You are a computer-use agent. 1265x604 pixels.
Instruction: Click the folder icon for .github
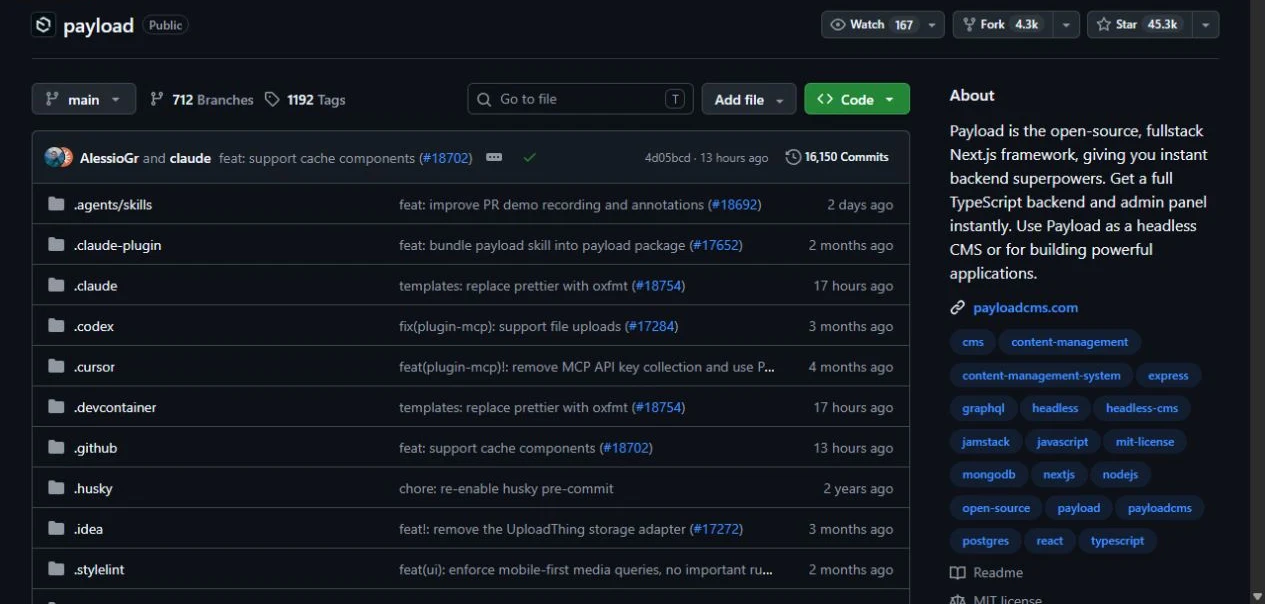[56, 448]
